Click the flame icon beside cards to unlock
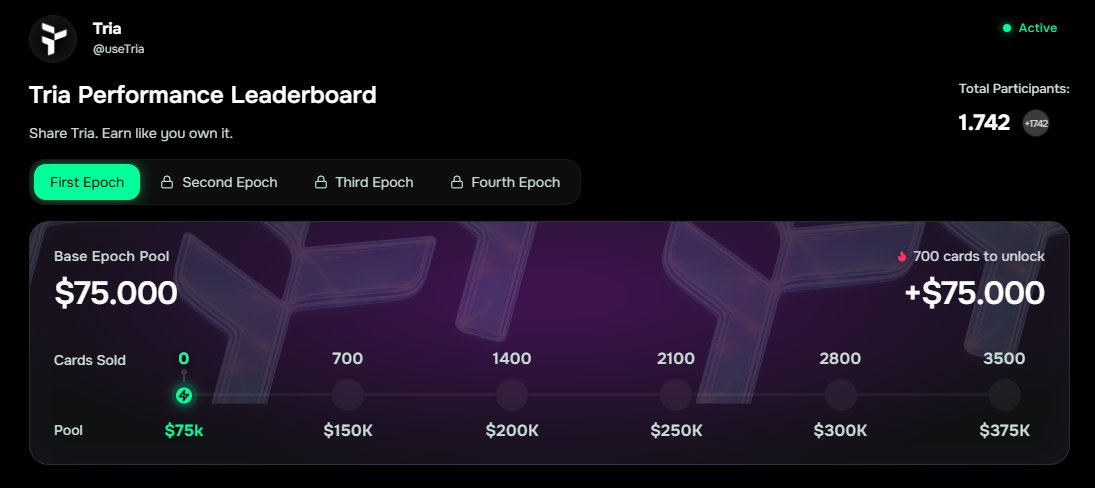This screenshot has width=1095, height=488. pyautogui.click(x=902, y=257)
